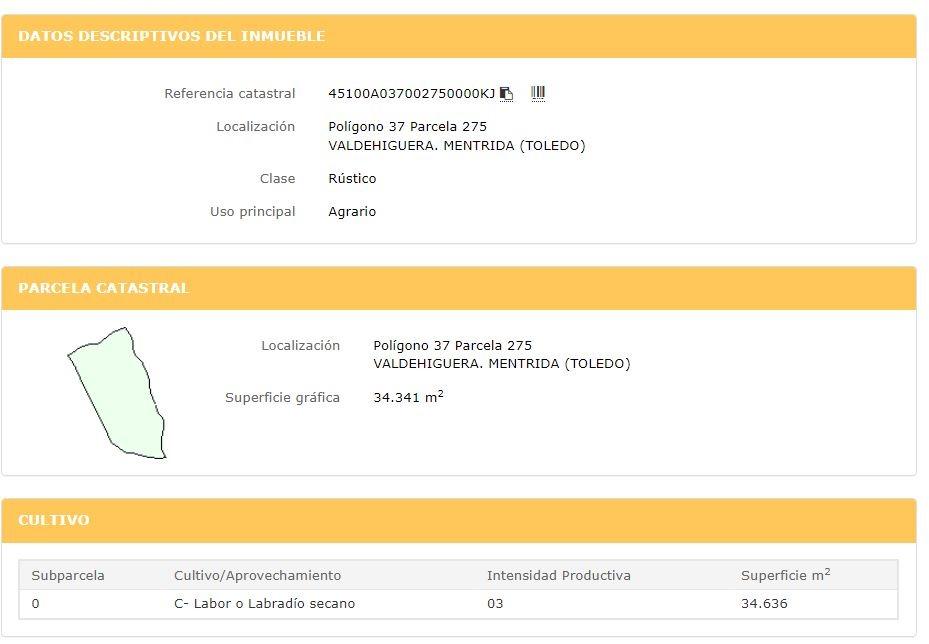929x644 pixels.
Task: Collapse the Cultivo section header
Action: [x=54, y=520]
